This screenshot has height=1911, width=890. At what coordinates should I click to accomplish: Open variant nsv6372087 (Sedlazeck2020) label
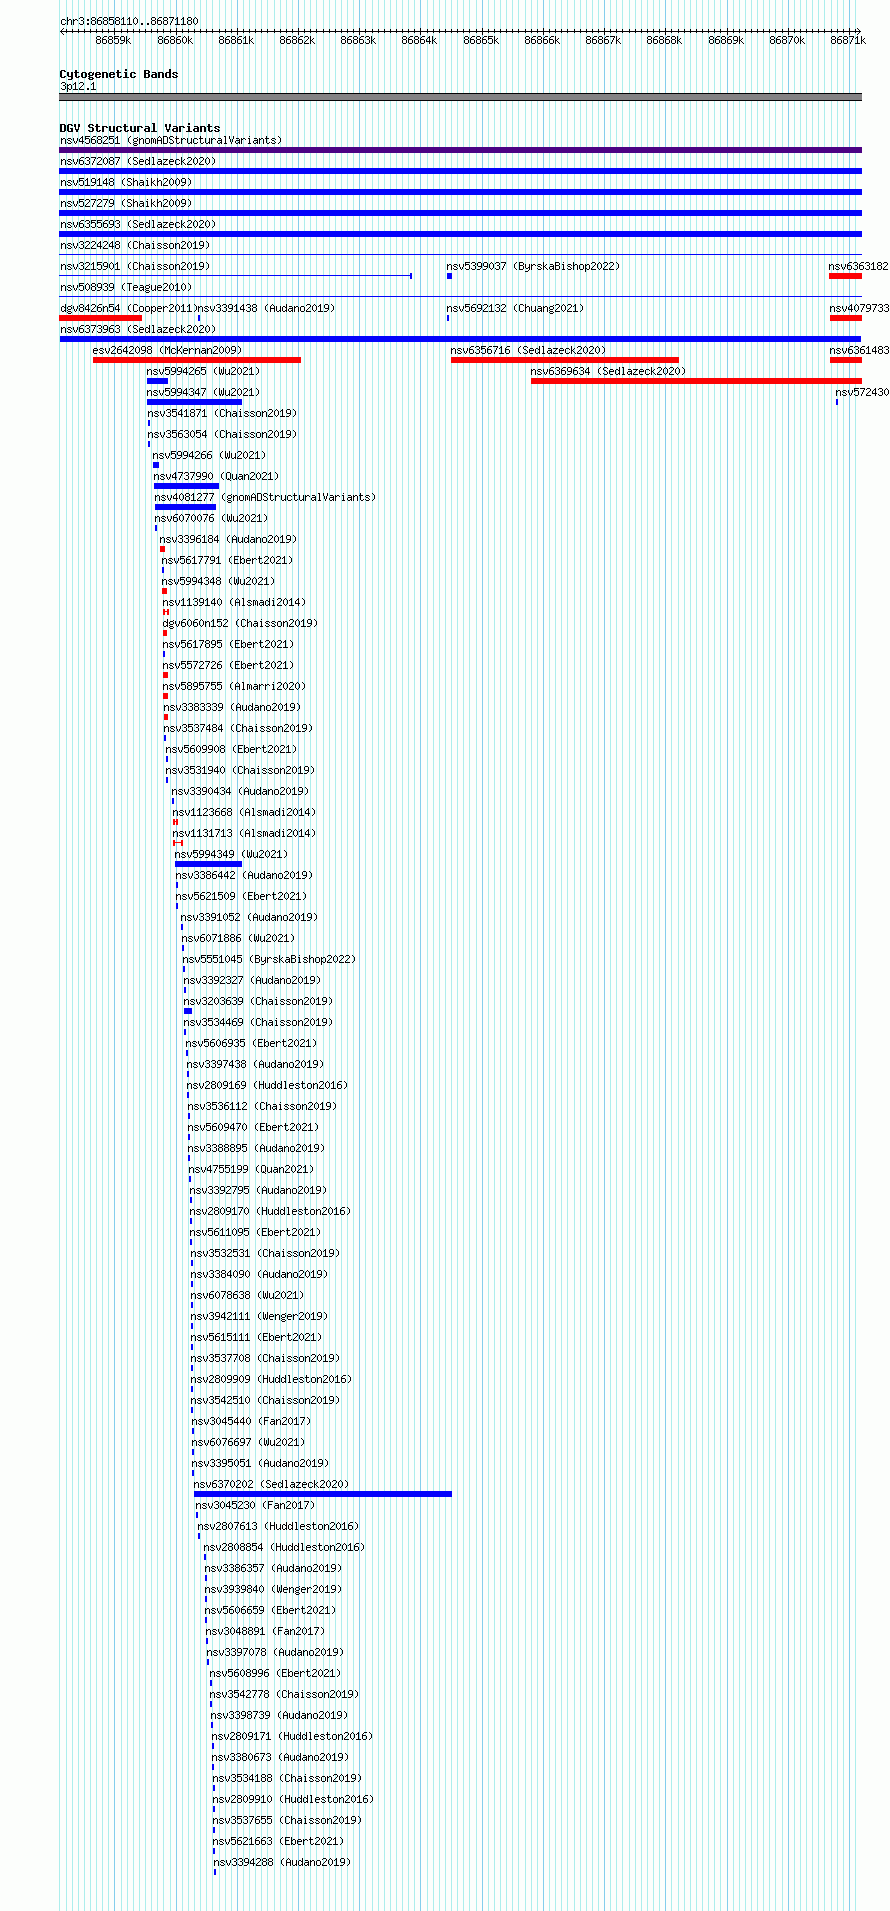138,161
